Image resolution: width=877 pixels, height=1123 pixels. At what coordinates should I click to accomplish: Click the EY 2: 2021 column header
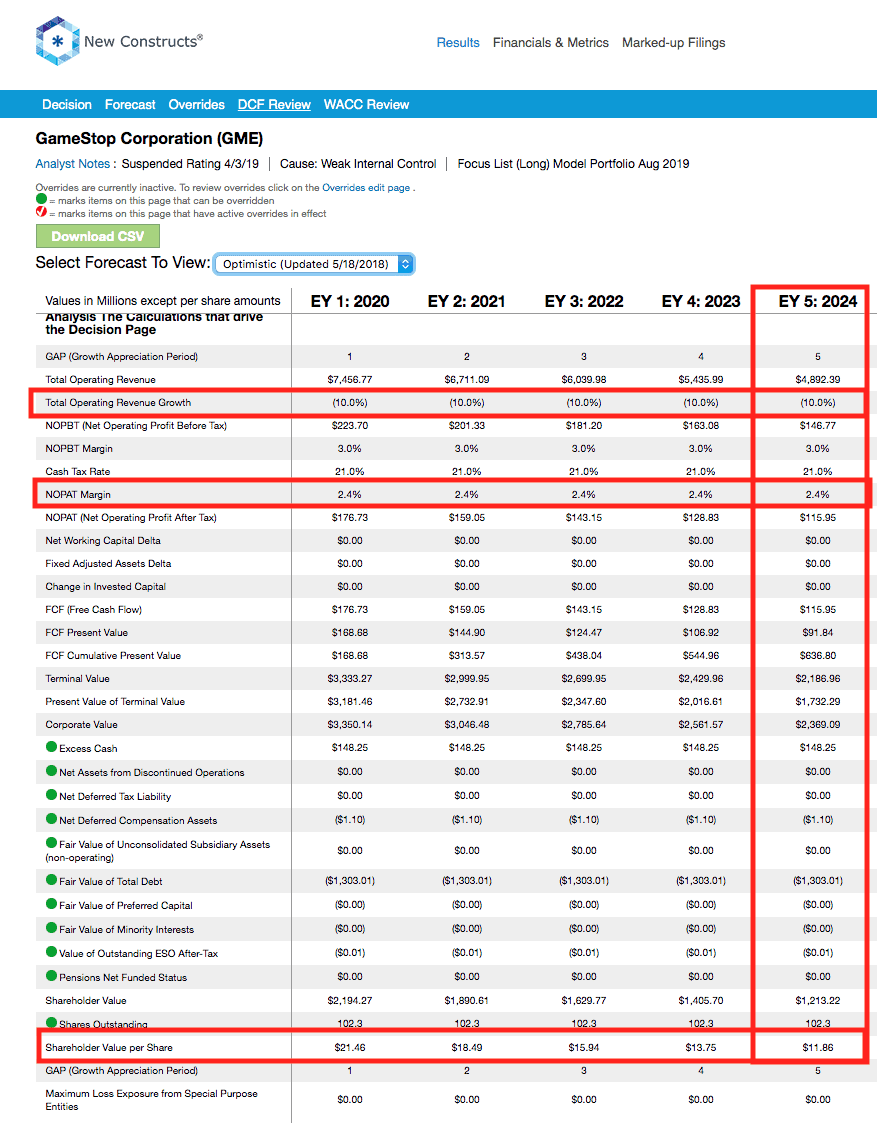tap(467, 302)
